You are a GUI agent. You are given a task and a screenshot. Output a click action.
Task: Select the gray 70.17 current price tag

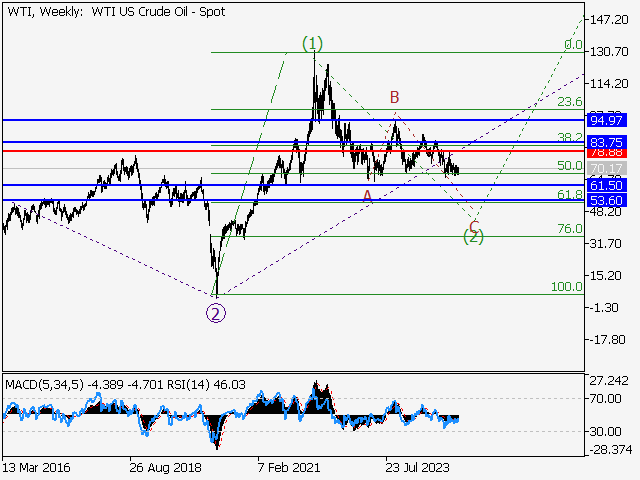pyautogui.click(x=607, y=166)
